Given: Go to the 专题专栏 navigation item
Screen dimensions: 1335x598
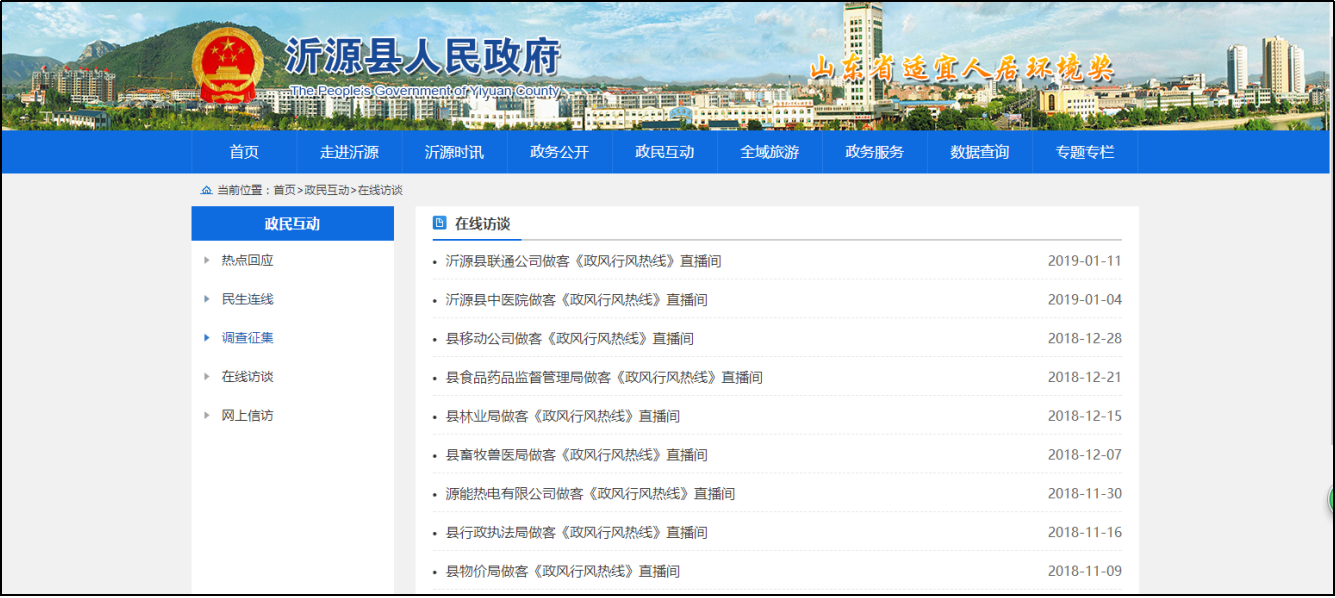Looking at the screenshot, I should [x=1084, y=152].
